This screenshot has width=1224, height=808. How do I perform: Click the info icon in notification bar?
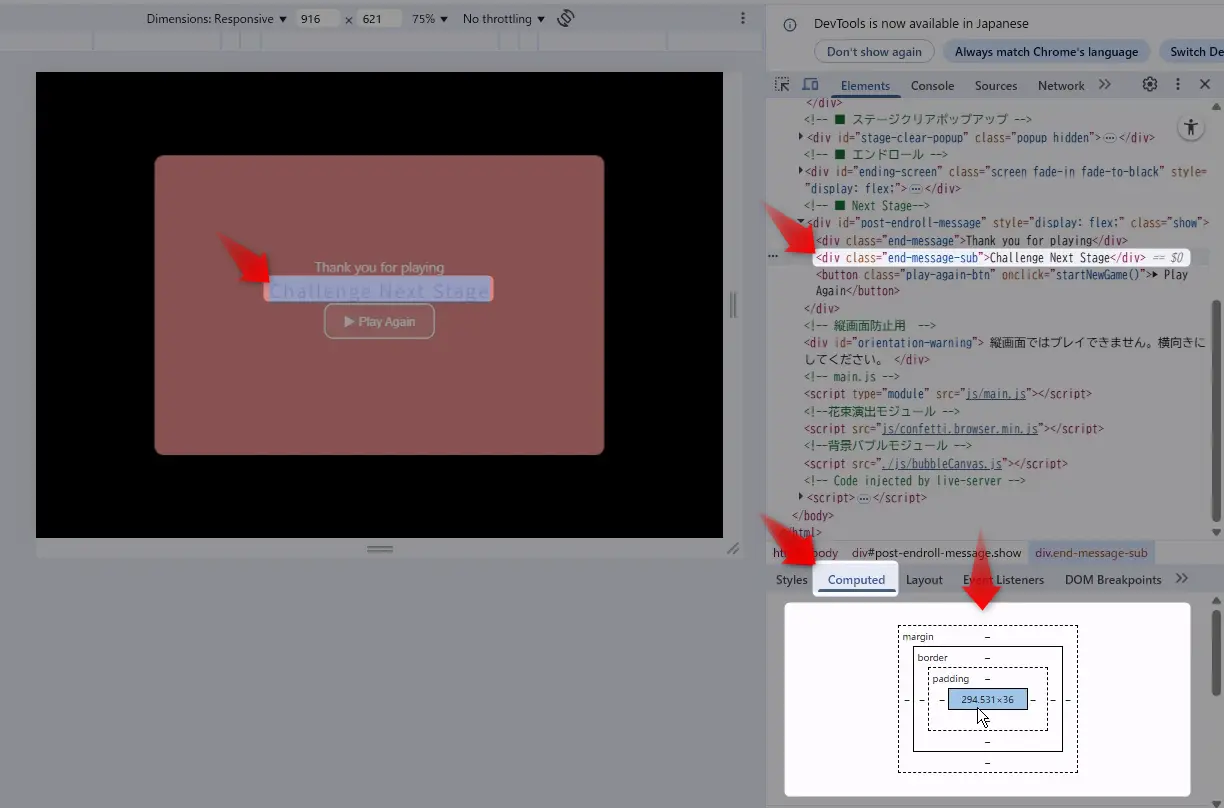pos(790,24)
